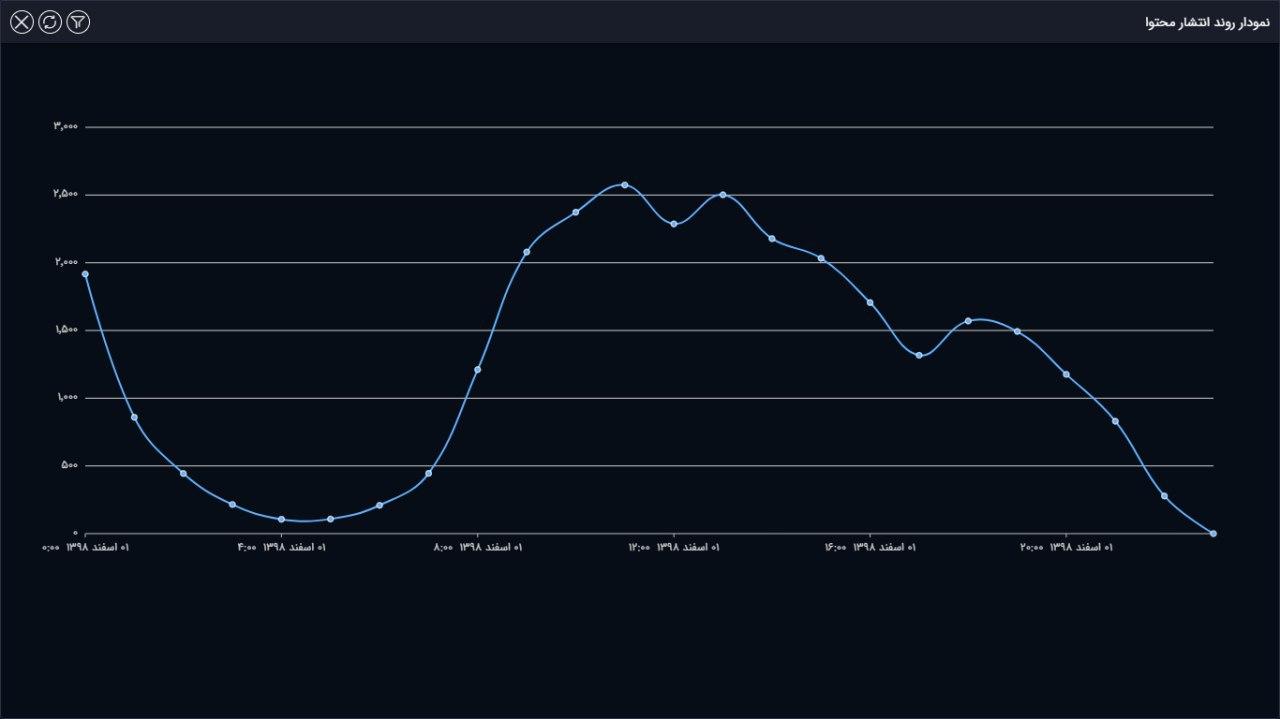Click the ۳,۰۰۰ y-axis label
Viewport: 1280px width, 719px height.
65,127
